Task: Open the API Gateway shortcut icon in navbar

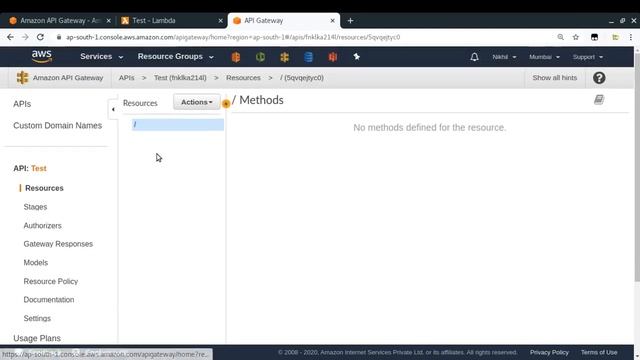Action: tap(284, 57)
